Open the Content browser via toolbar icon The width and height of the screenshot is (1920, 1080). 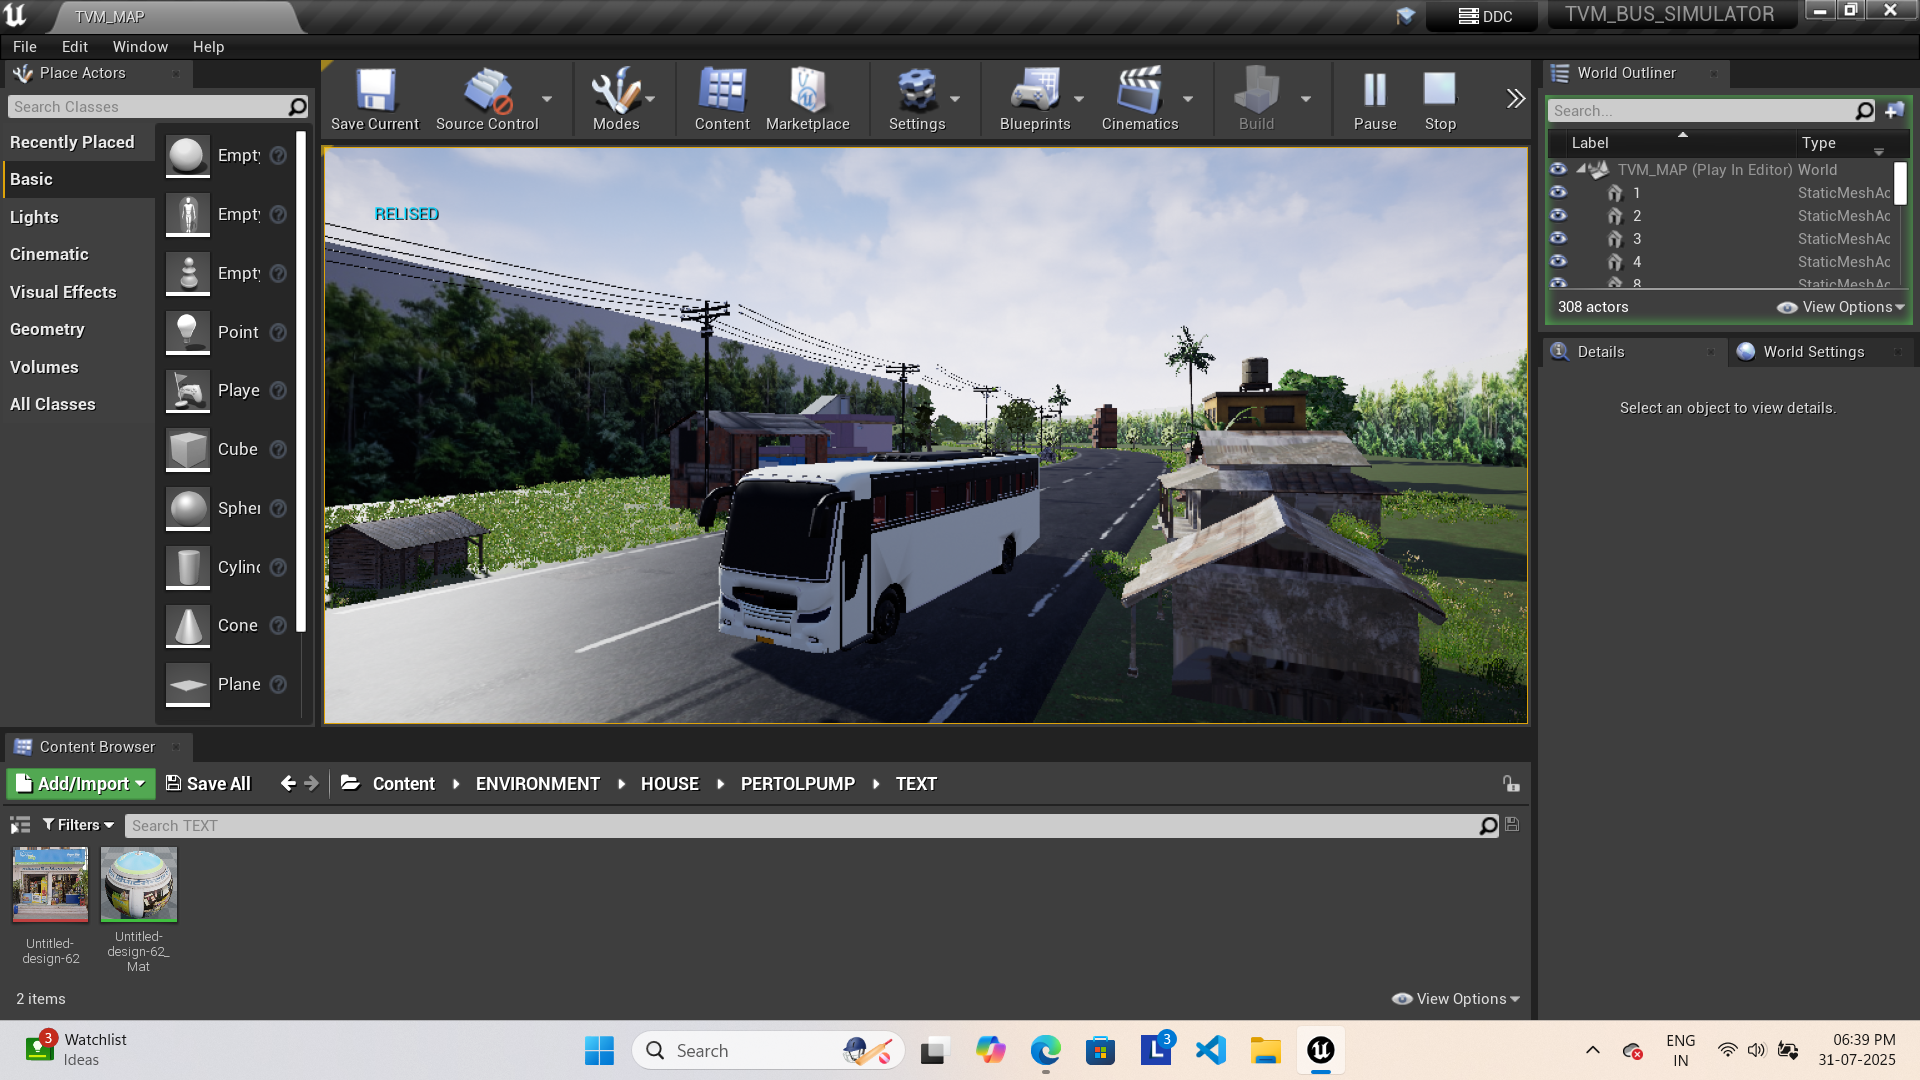(x=722, y=99)
